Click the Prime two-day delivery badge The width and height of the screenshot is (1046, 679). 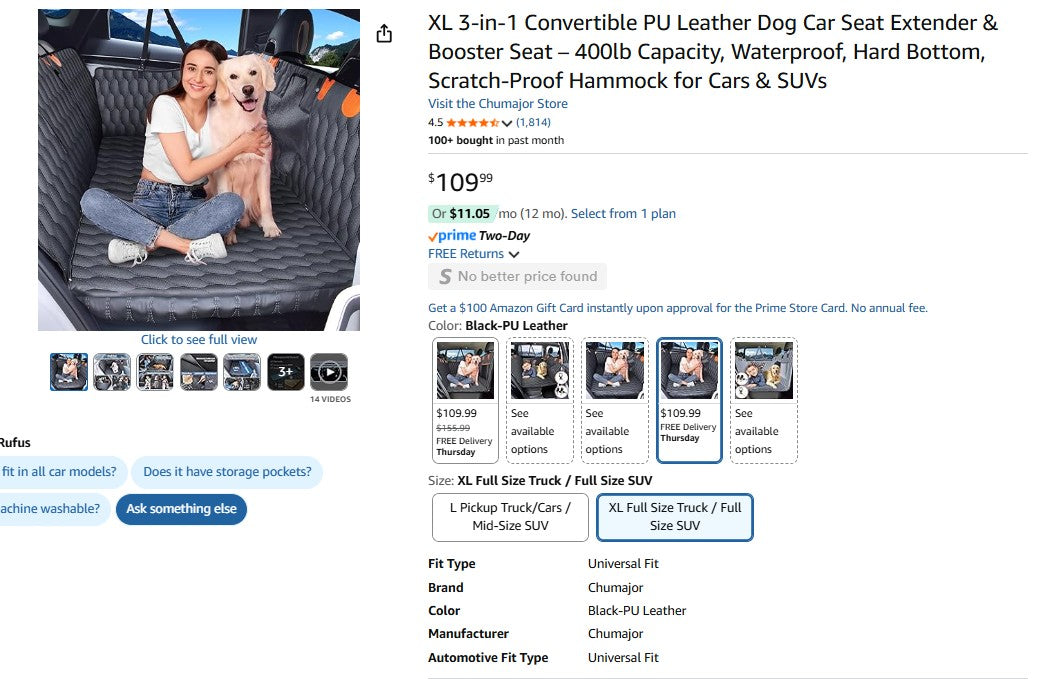point(452,236)
